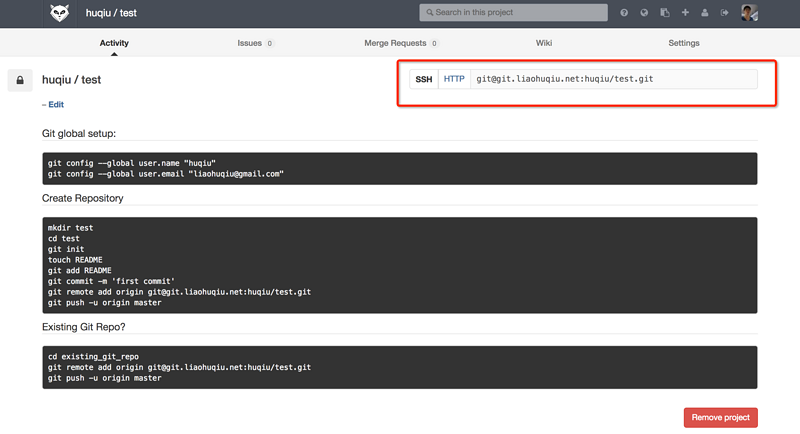
Task: Switch clone URL to HTTP
Action: (x=454, y=79)
